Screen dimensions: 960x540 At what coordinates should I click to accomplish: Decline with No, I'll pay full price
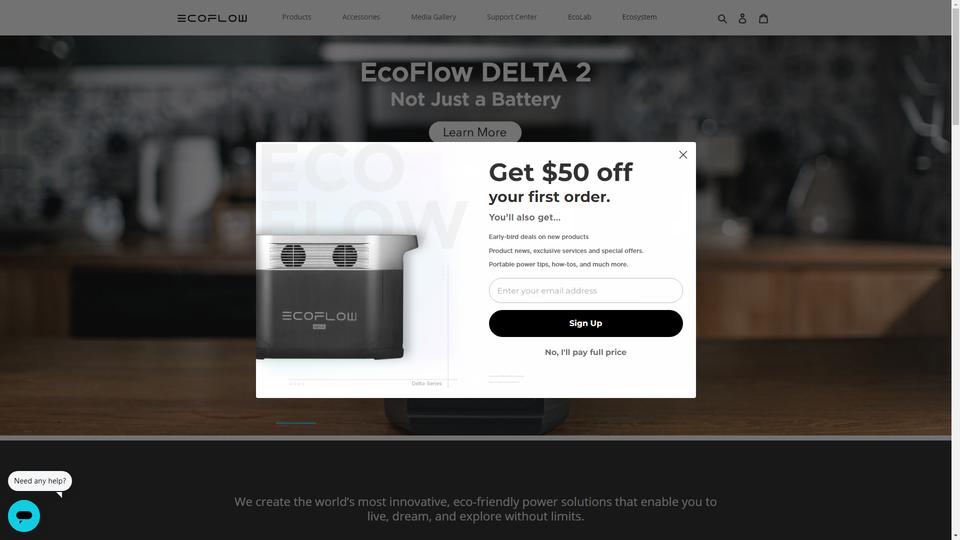[x=585, y=352]
